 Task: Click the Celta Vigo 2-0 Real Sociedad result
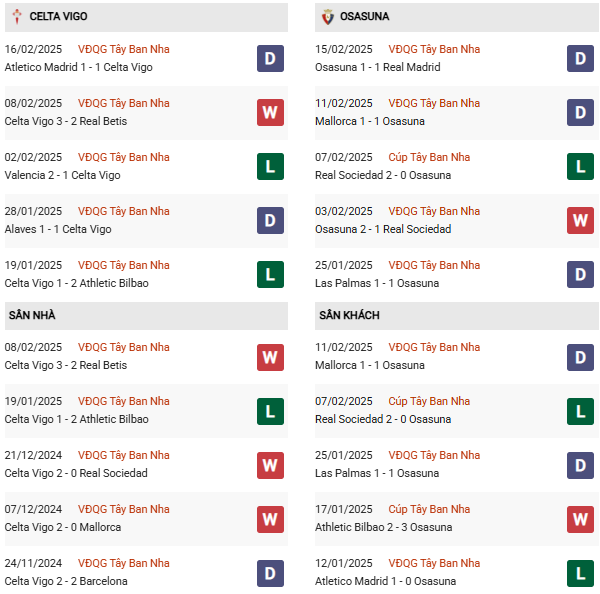click(x=76, y=473)
